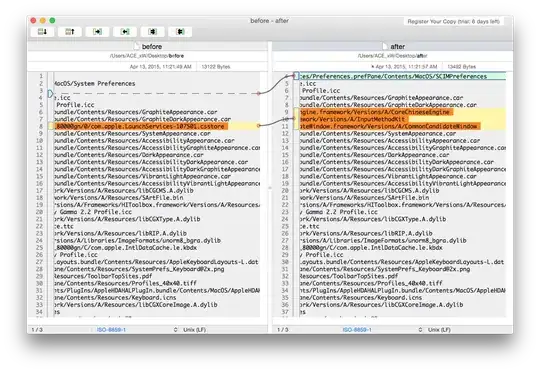The image size is (540, 372).
Task: Click left pane GraphiteAppearance.car line 6
Action: tap(136, 112)
